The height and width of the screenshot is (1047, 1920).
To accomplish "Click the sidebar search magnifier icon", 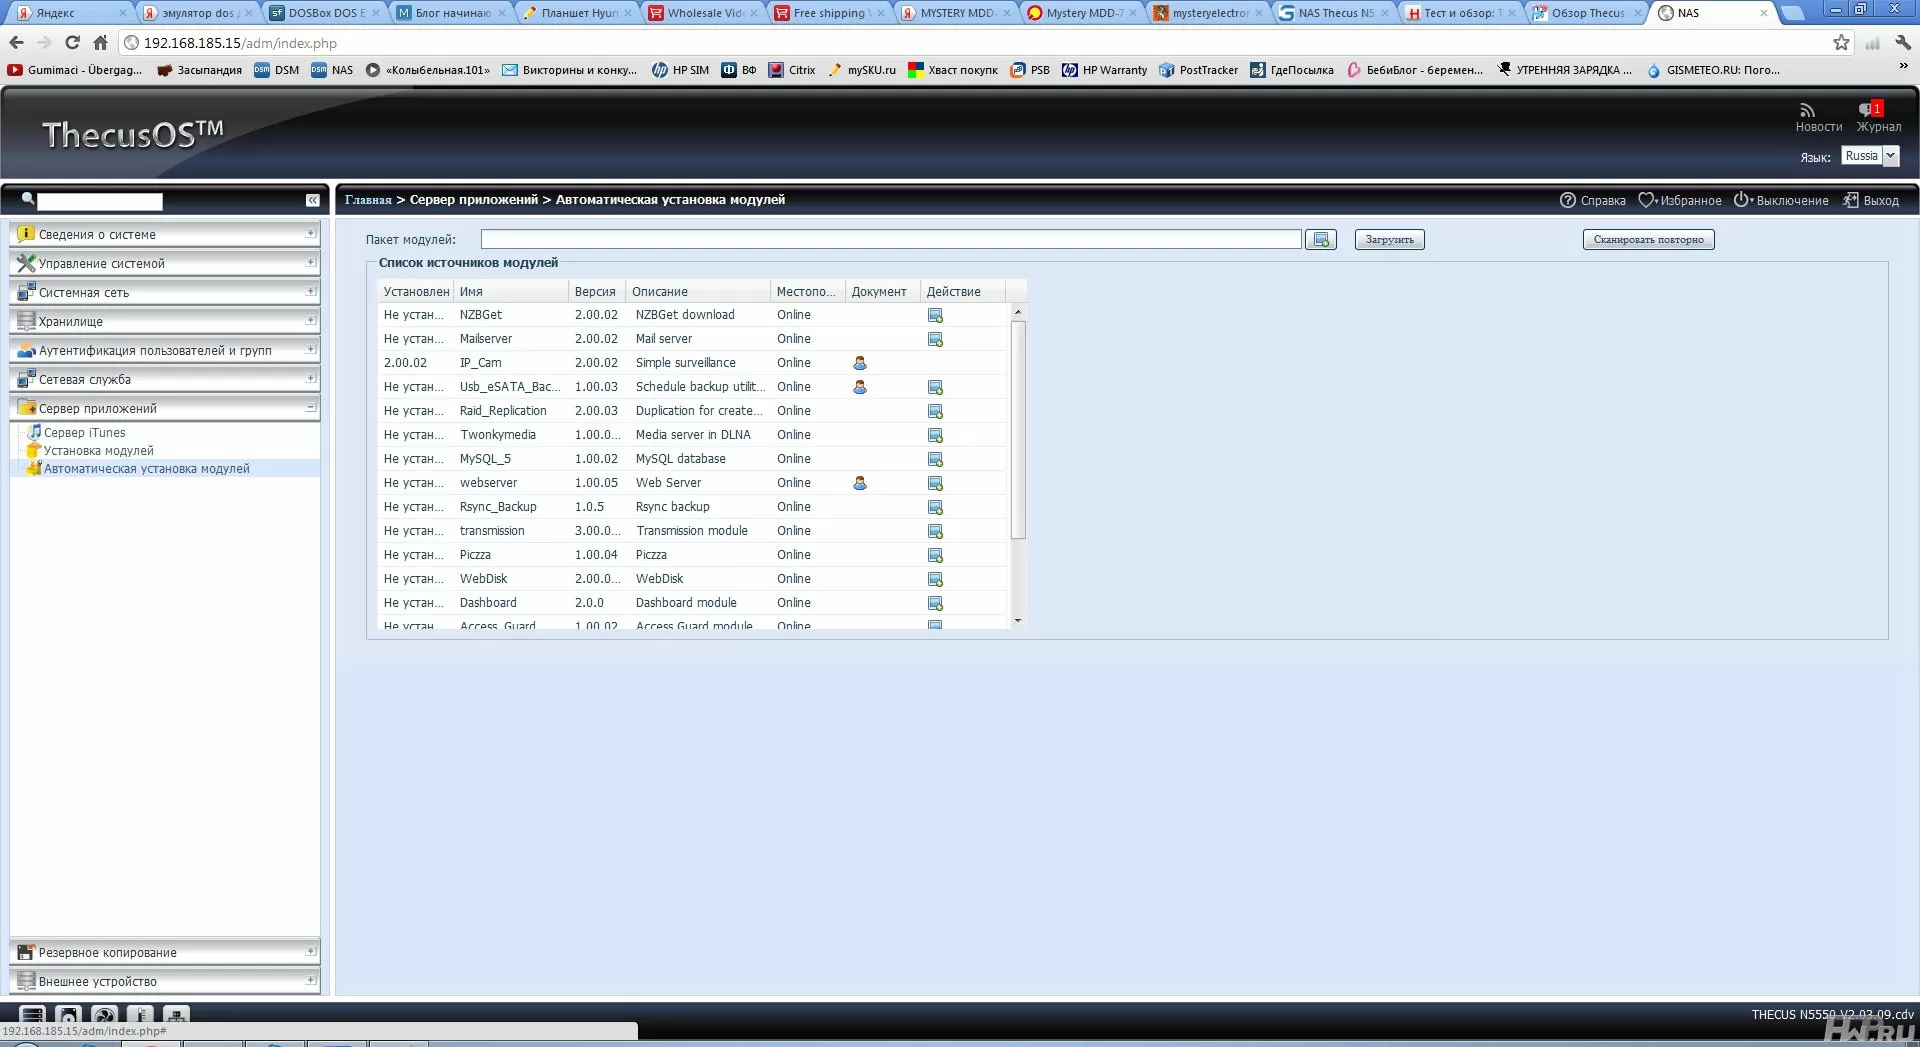I will pos(28,199).
